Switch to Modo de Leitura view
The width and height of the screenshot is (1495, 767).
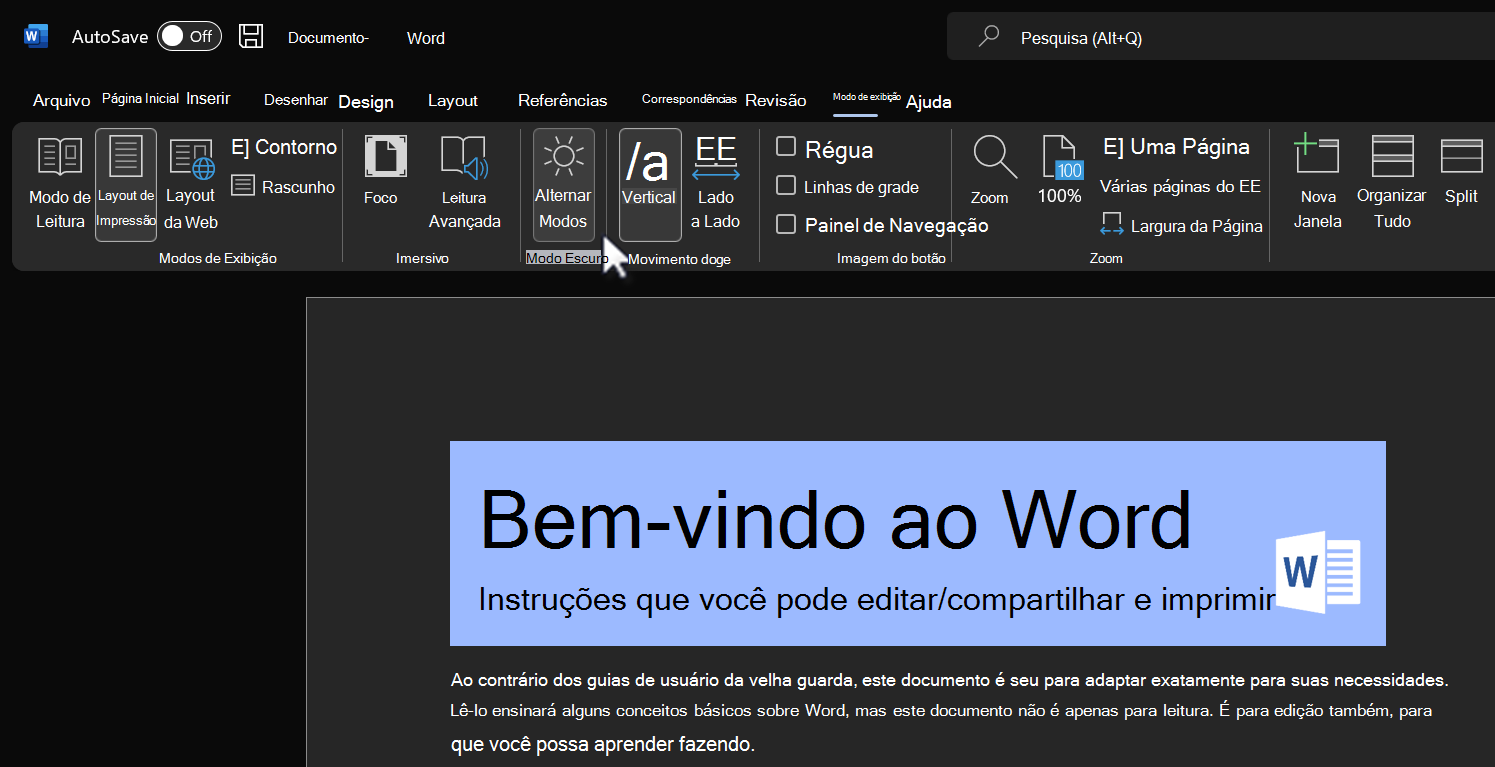pyautogui.click(x=60, y=184)
